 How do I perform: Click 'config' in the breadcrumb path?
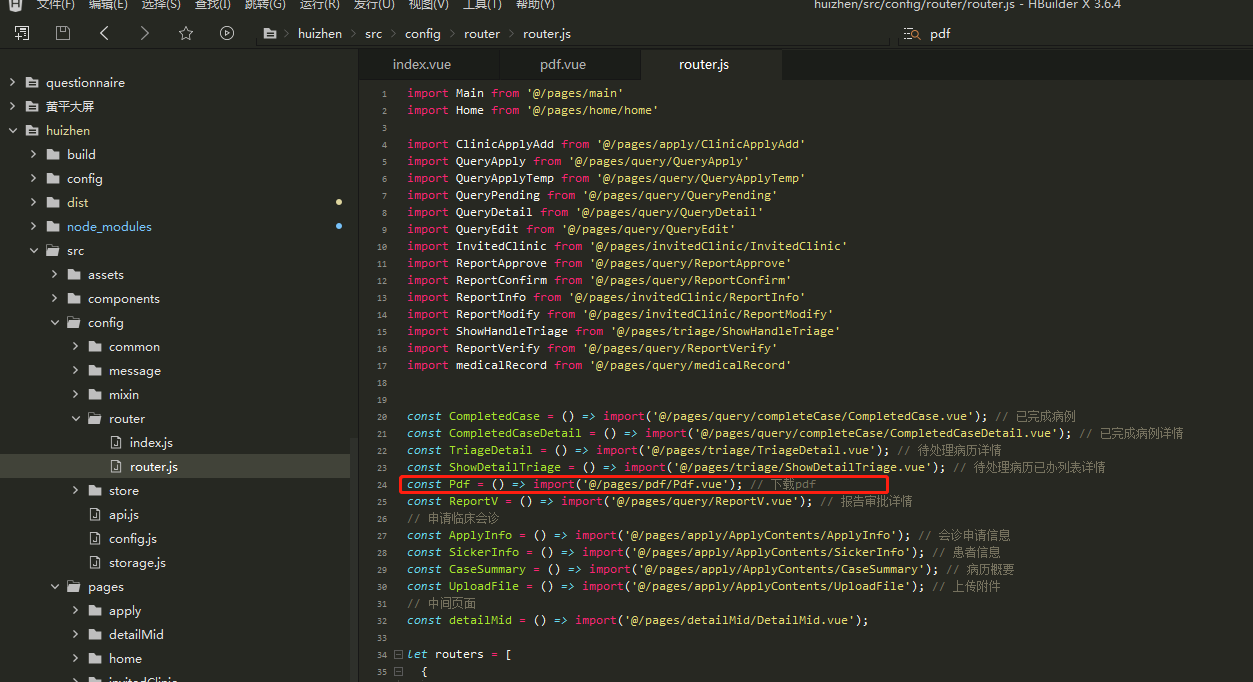[x=422, y=34]
